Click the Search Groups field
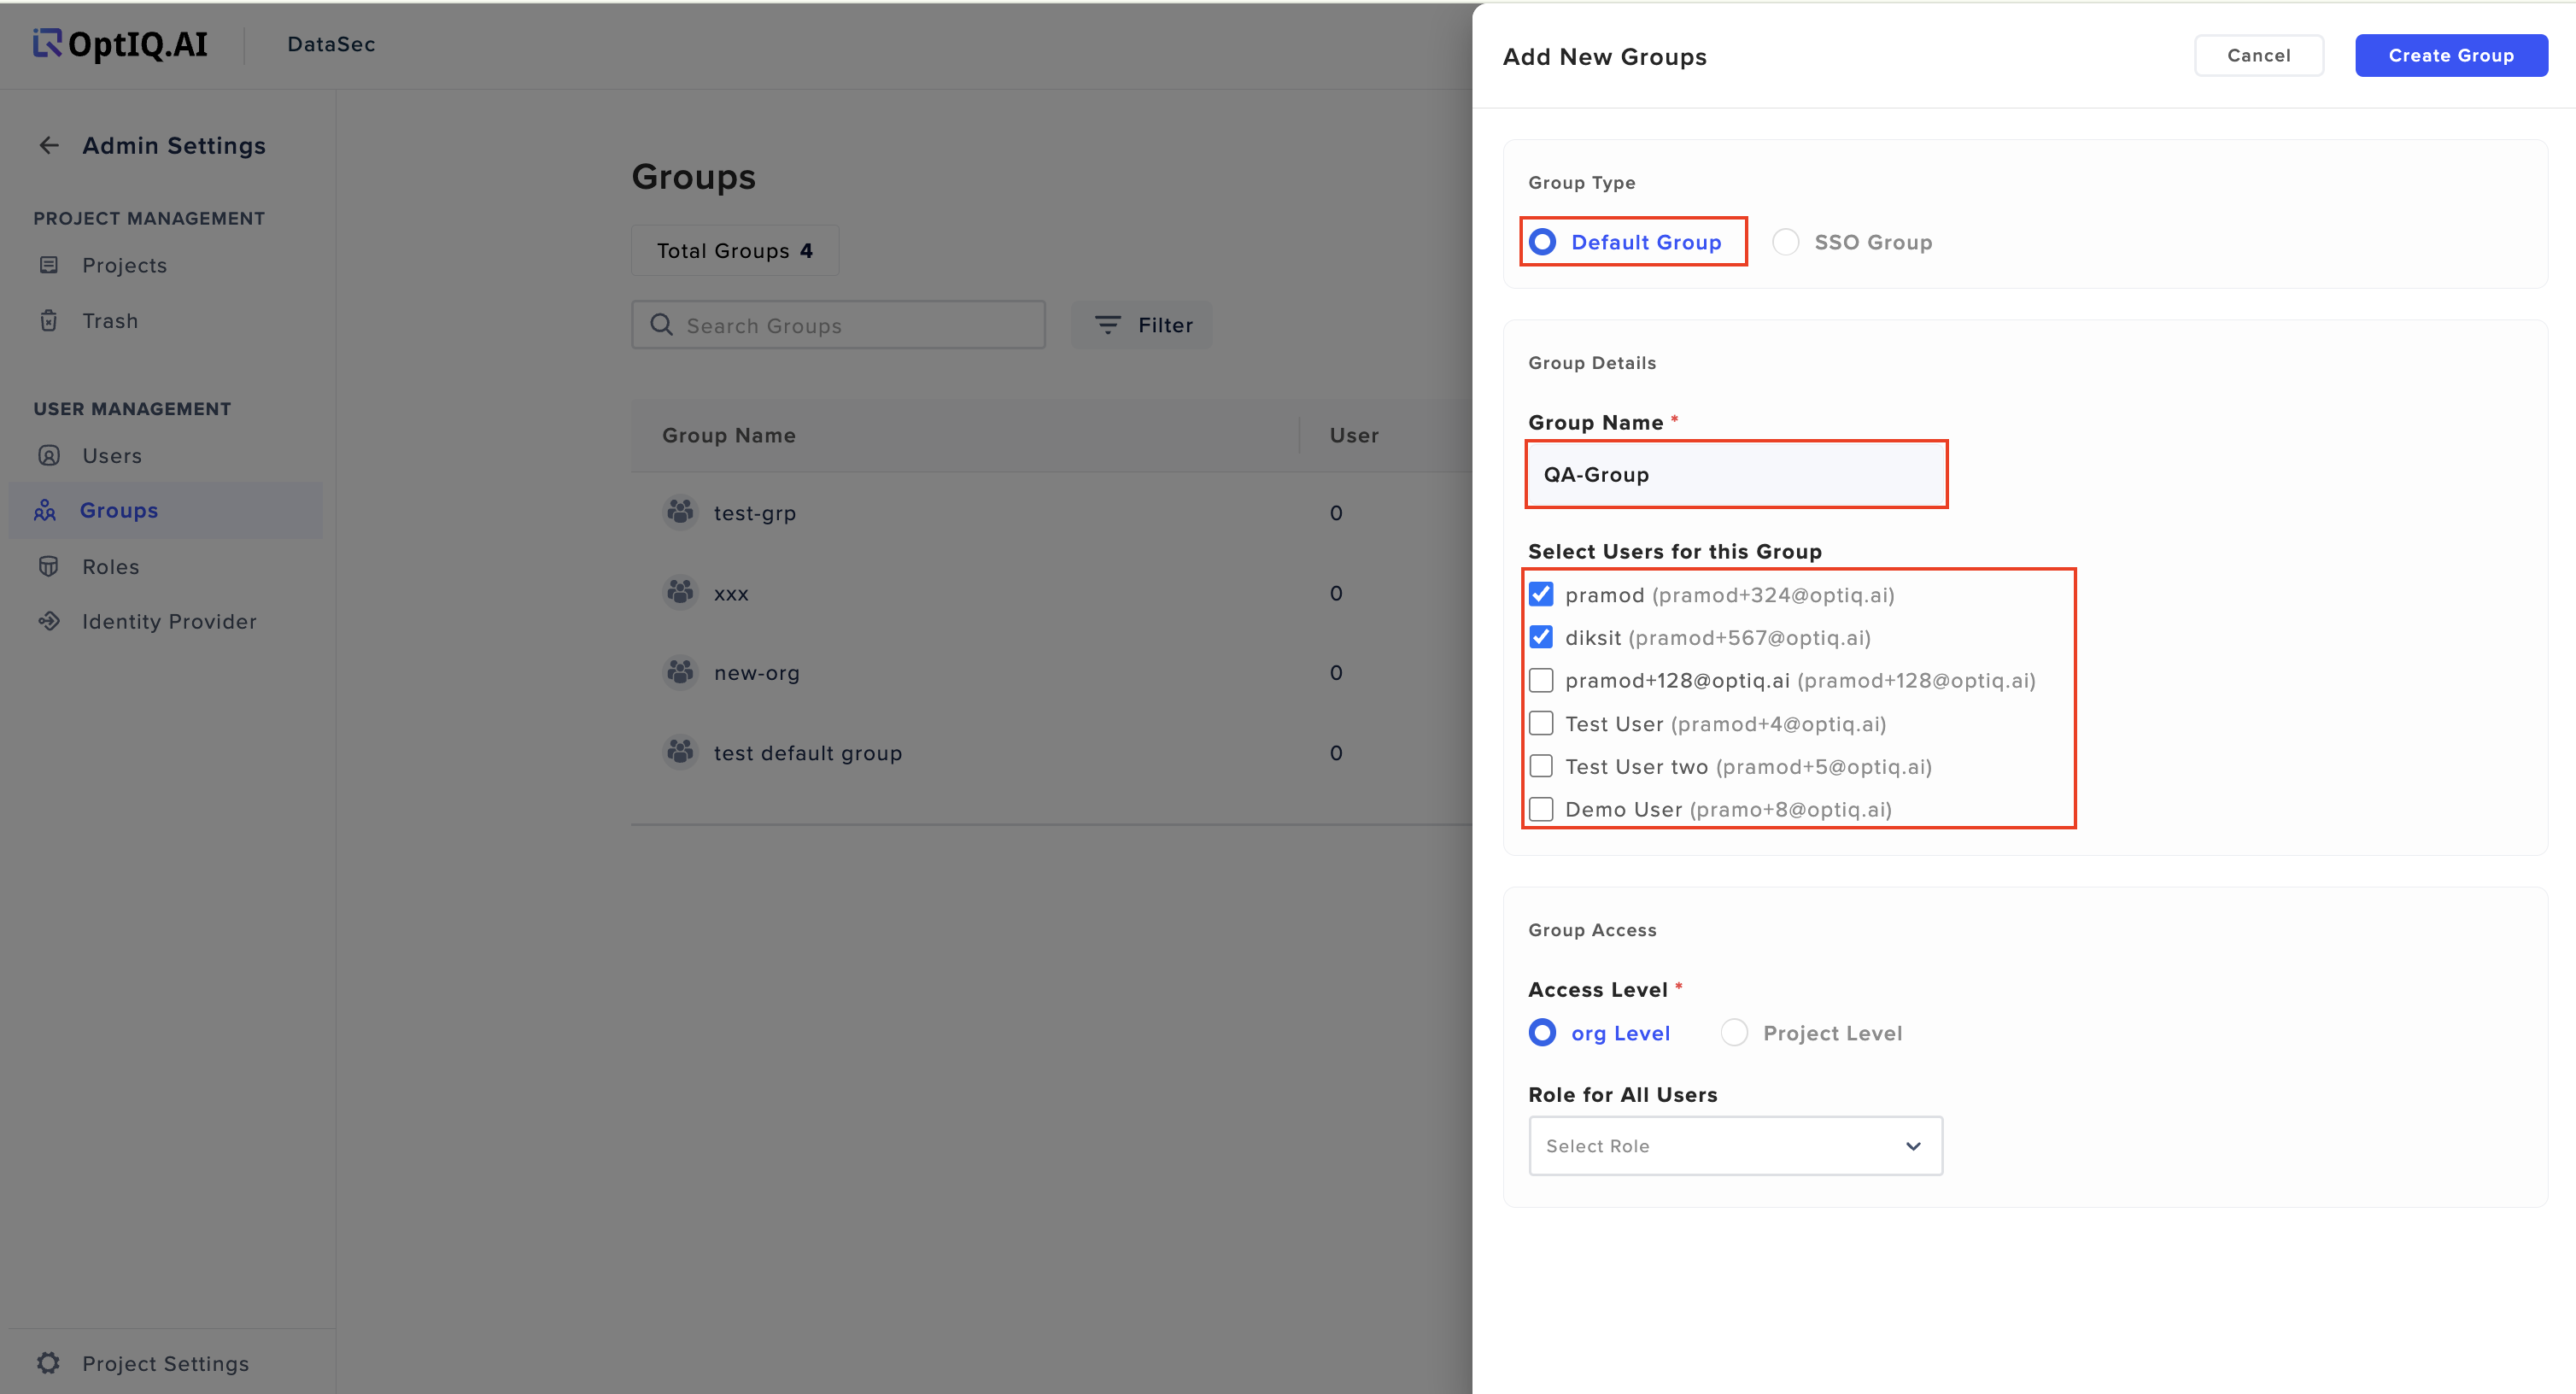 838,325
